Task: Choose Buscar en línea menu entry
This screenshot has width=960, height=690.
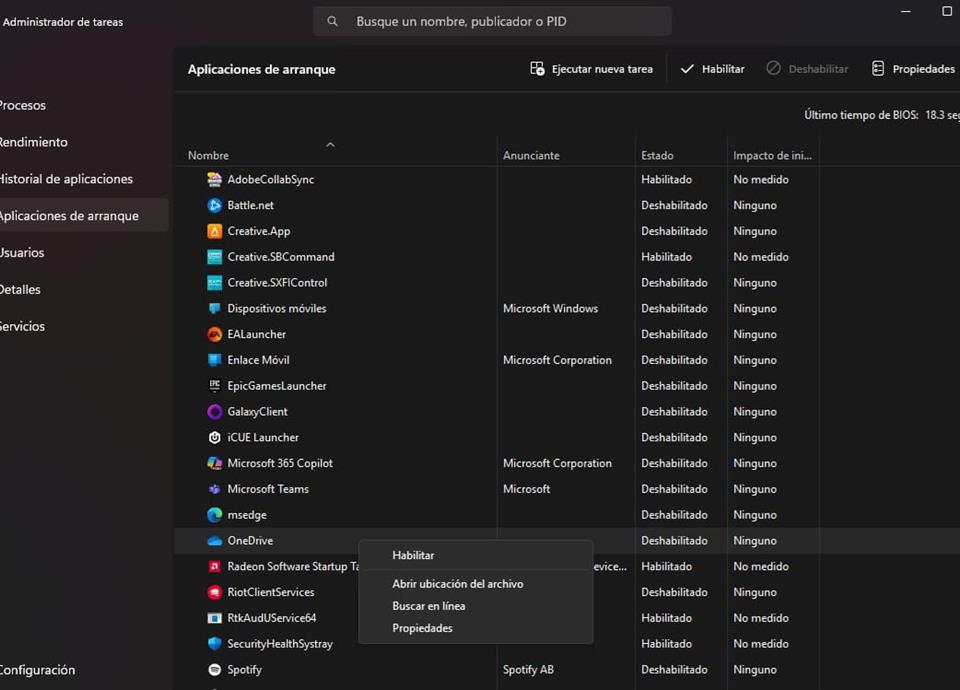Action: (x=428, y=606)
